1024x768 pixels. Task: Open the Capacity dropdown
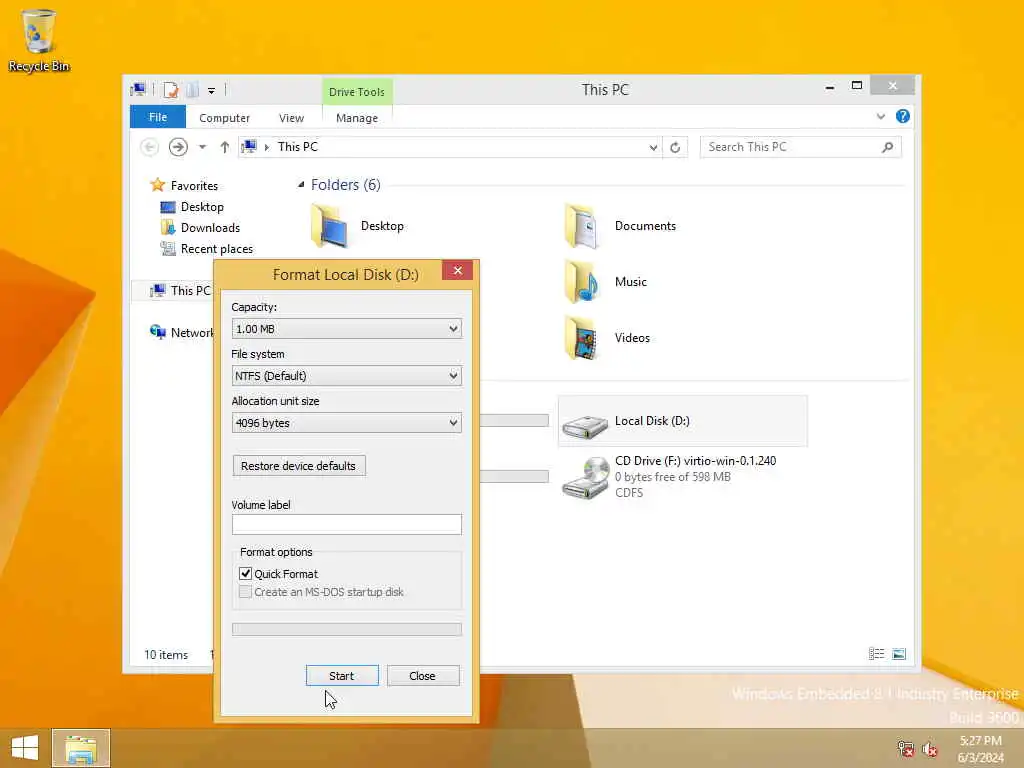click(347, 328)
